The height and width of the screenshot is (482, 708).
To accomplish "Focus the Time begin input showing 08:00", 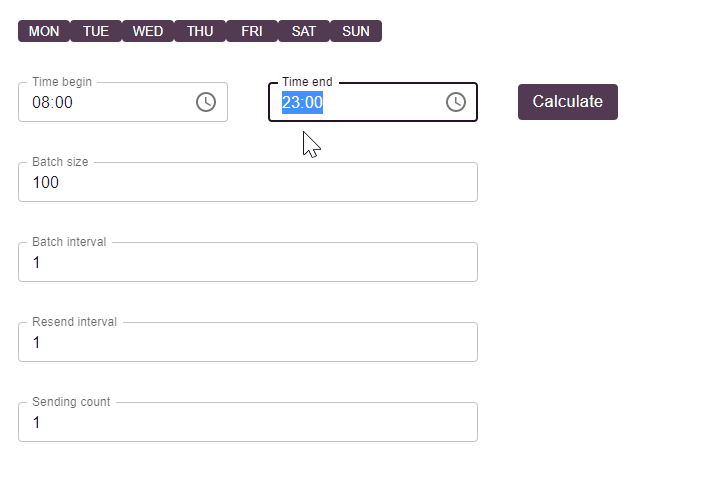I will click(x=100, y=102).
